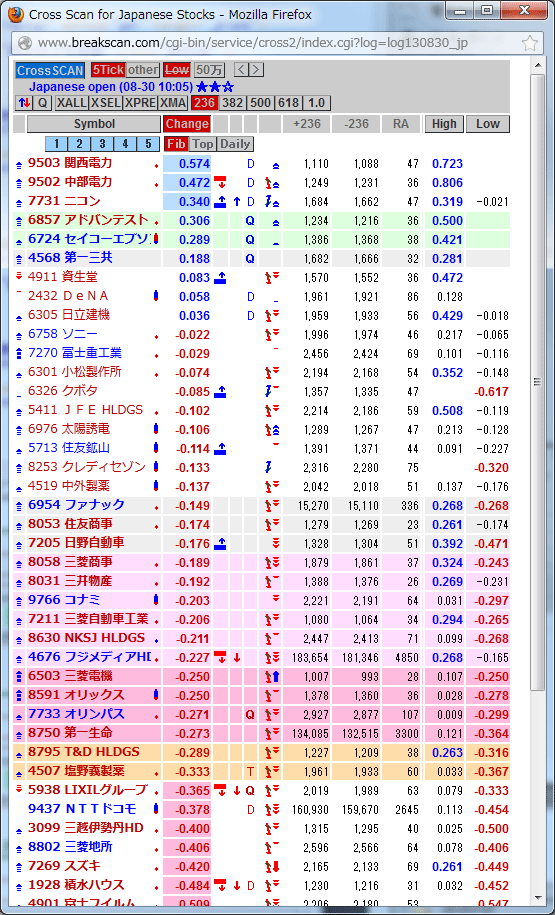Go to previous log with left arrow

(242, 70)
